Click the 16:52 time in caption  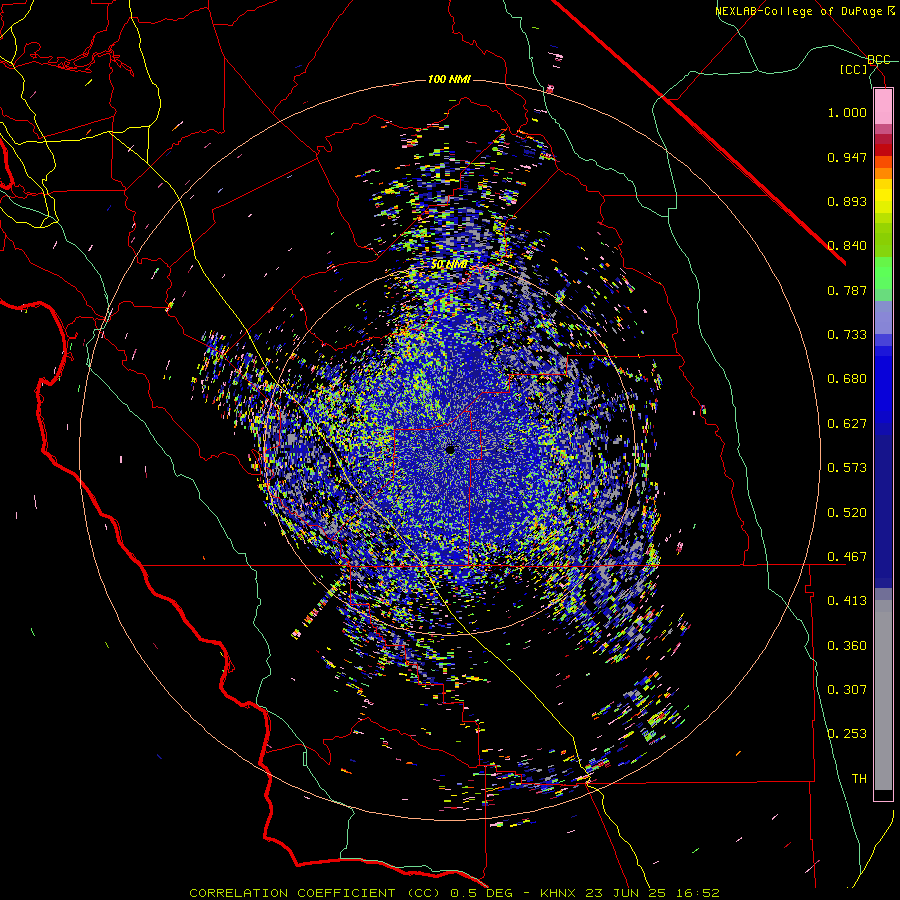tap(699, 893)
